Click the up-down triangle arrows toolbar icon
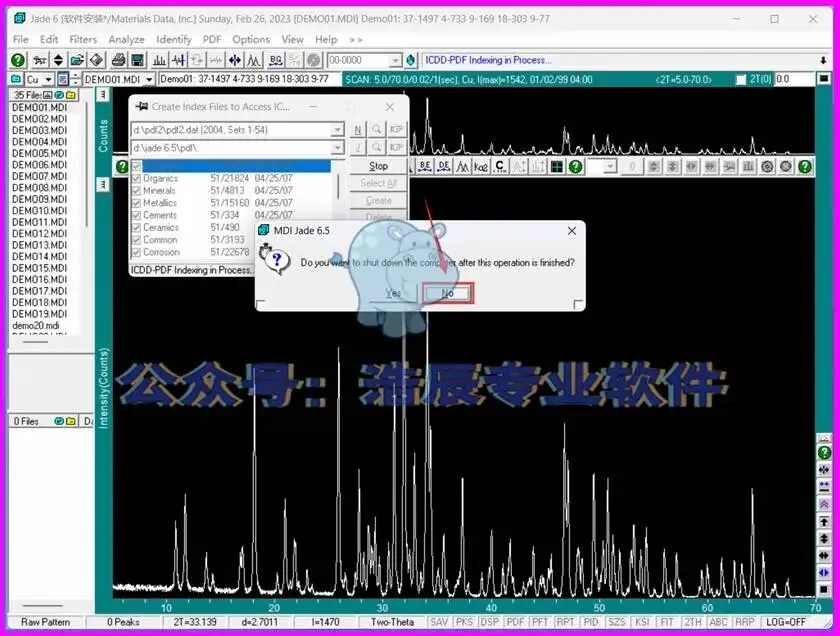The width and height of the screenshot is (840, 636). point(58,60)
